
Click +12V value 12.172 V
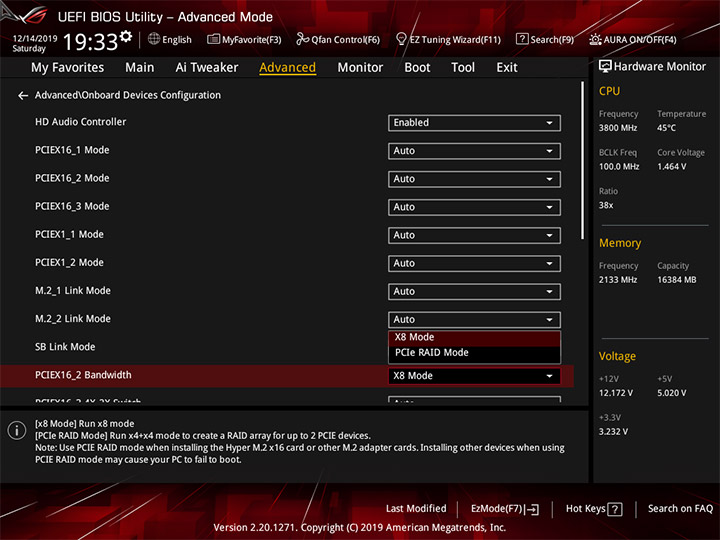tap(615, 394)
